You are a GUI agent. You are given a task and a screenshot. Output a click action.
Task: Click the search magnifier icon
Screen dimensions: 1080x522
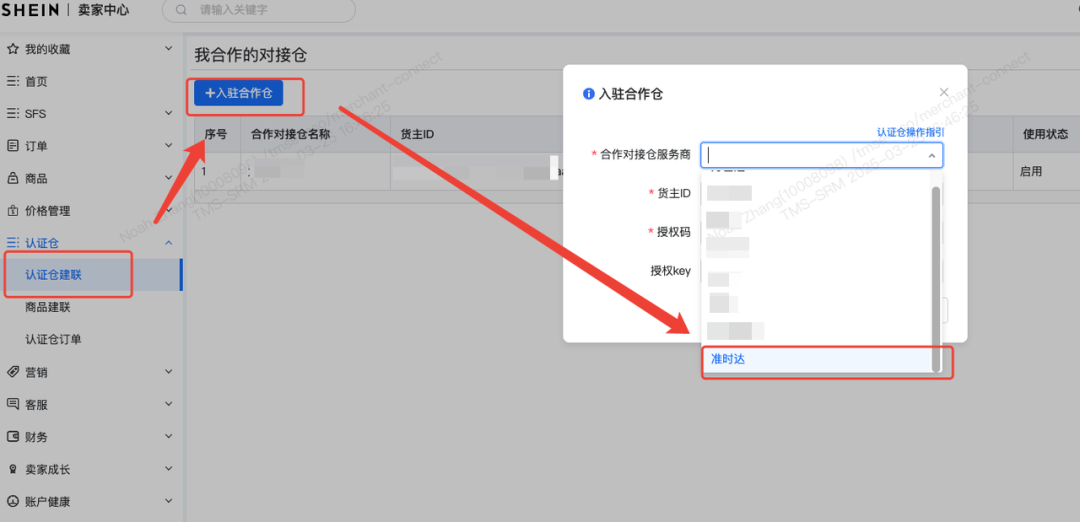[181, 11]
